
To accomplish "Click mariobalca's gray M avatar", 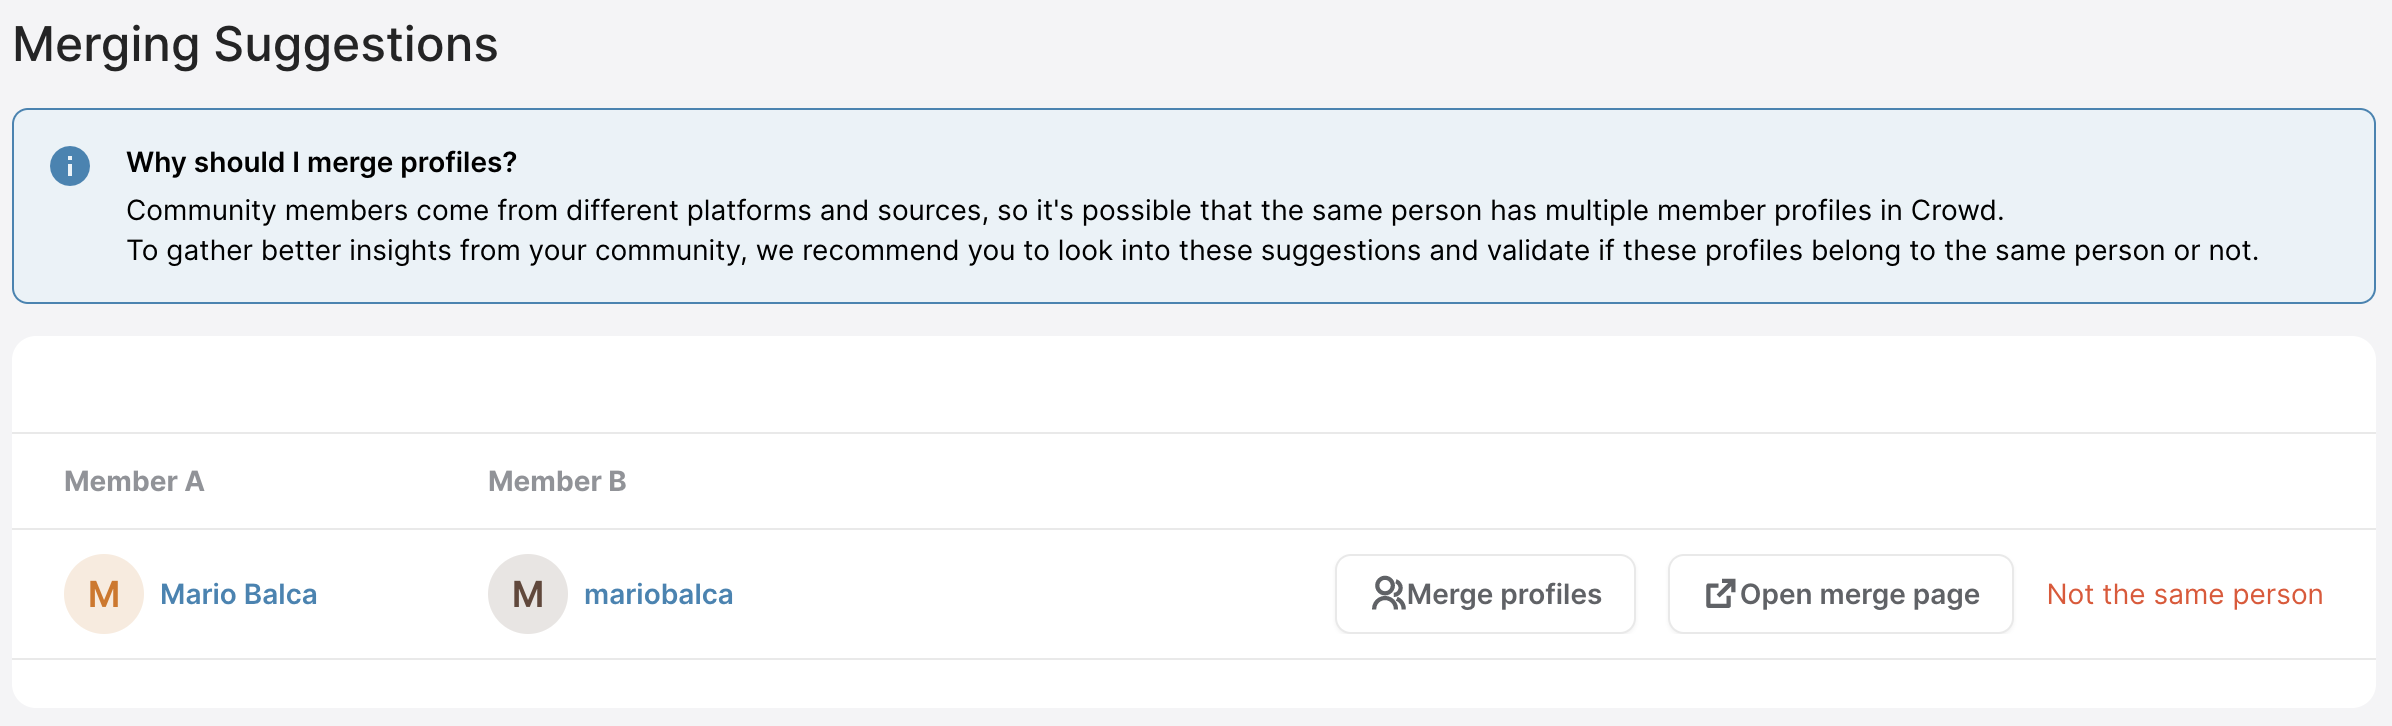I will coord(528,594).
